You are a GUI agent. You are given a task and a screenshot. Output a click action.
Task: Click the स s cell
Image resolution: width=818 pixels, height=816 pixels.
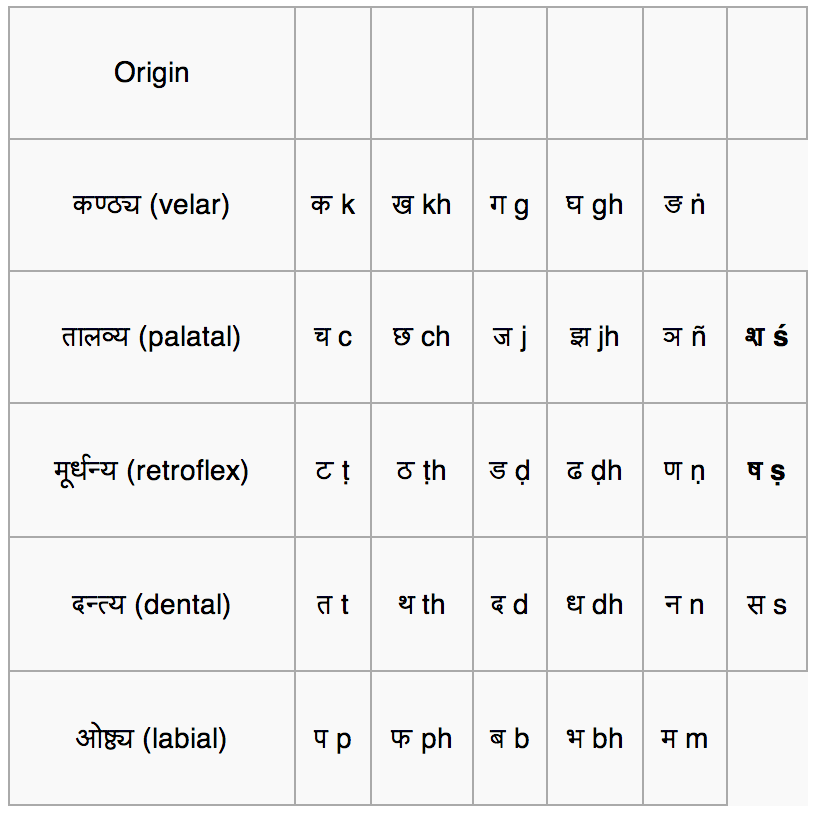pos(767,604)
